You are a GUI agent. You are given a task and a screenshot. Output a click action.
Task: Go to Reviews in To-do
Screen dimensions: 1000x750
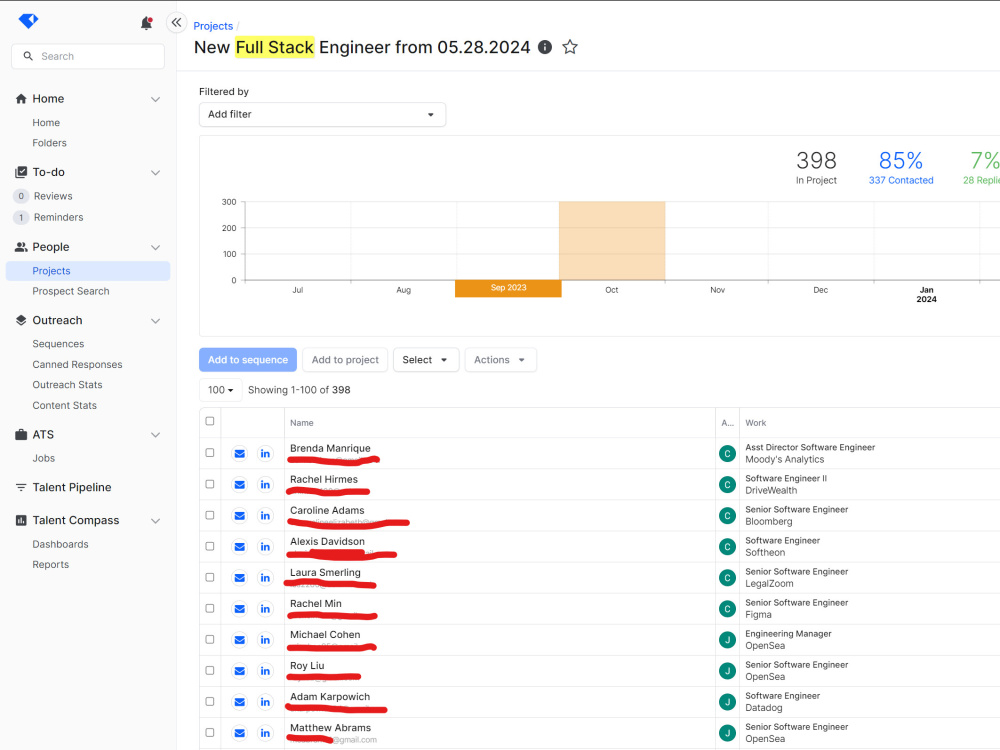pos(53,196)
